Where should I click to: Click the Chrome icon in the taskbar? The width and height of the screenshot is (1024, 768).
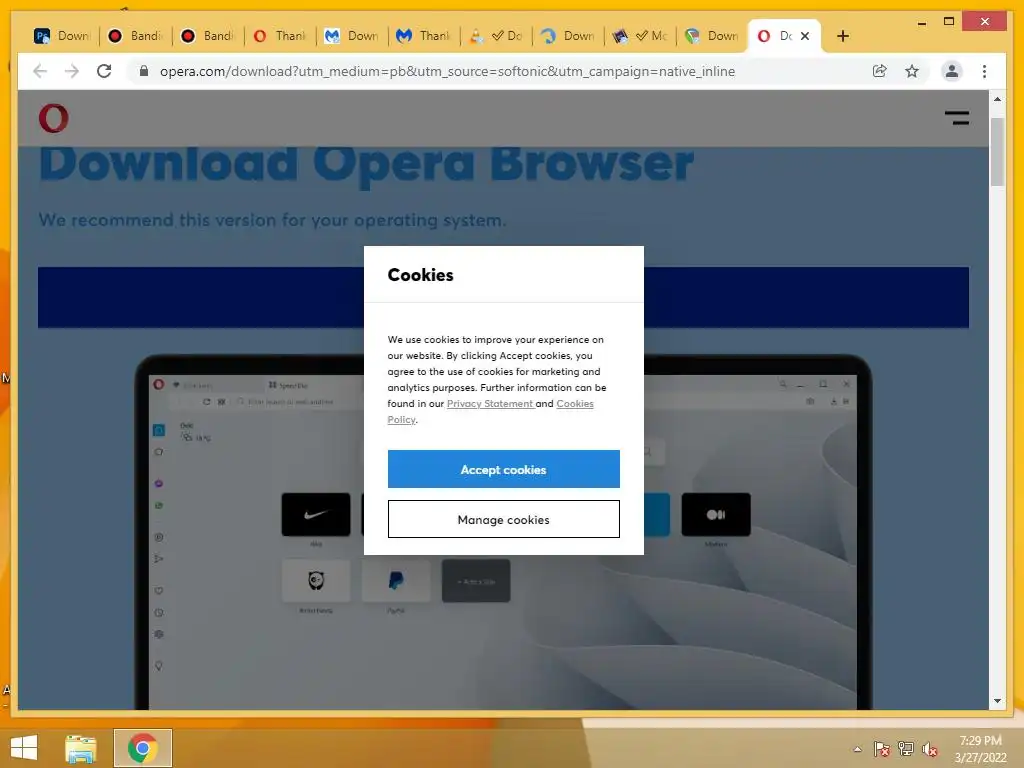142,748
